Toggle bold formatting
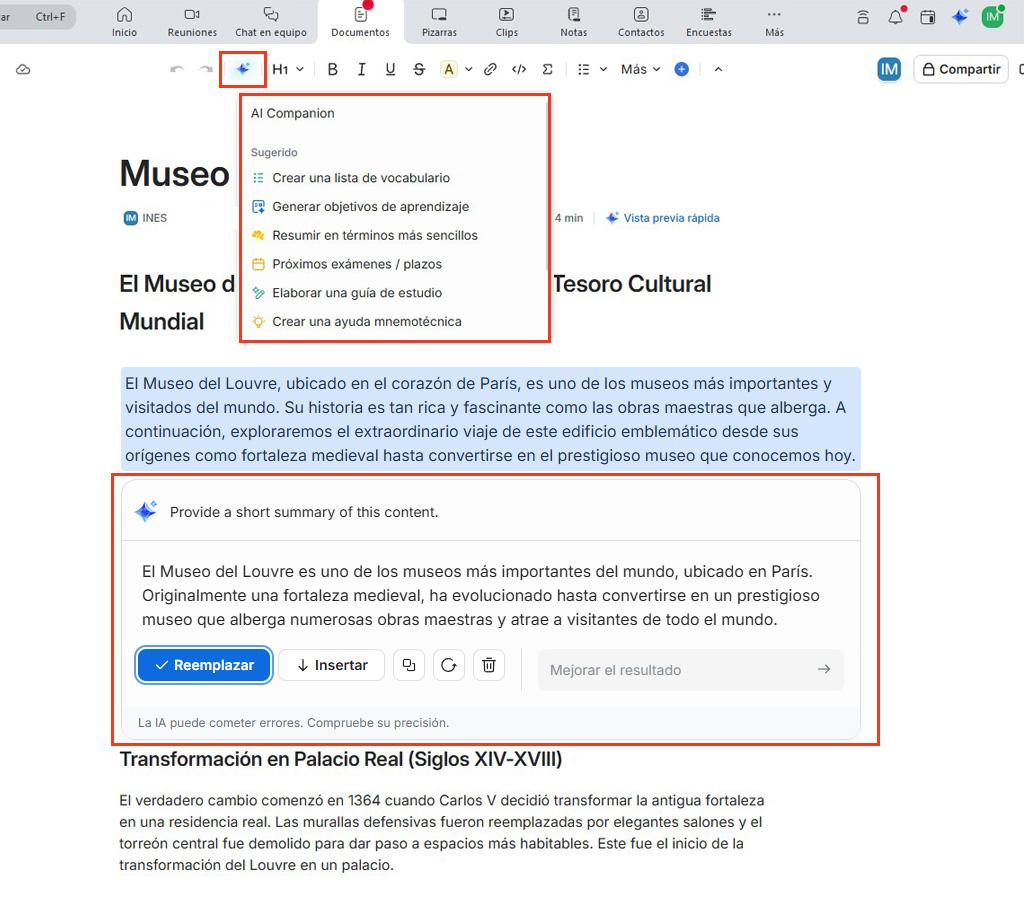This screenshot has height=900, width=1024. pos(332,69)
